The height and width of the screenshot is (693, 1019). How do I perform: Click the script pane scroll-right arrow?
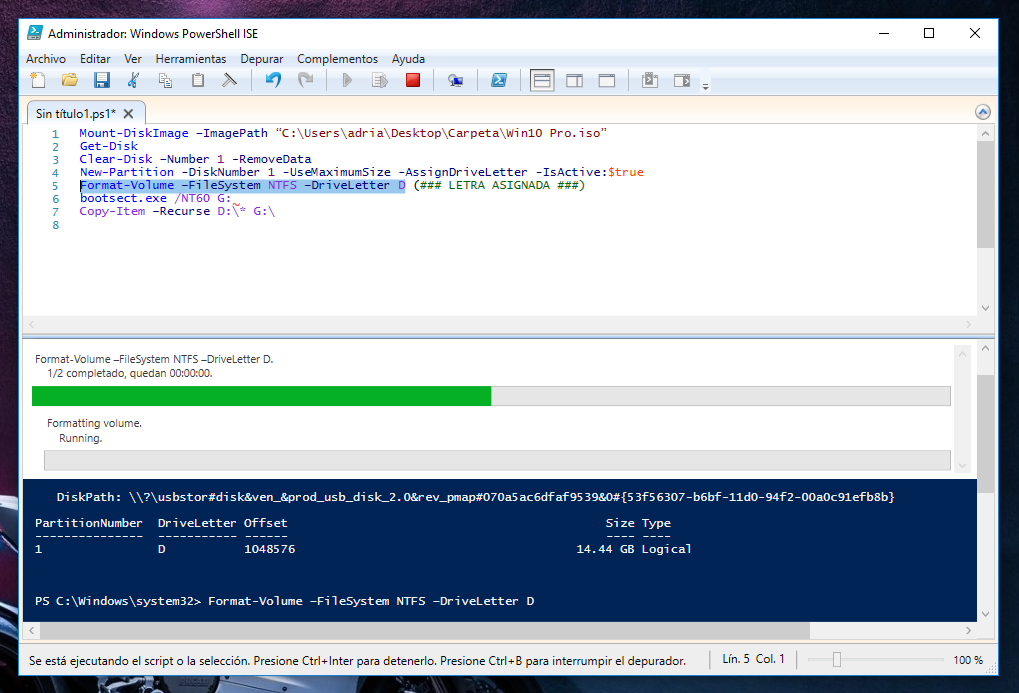pos(968,324)
